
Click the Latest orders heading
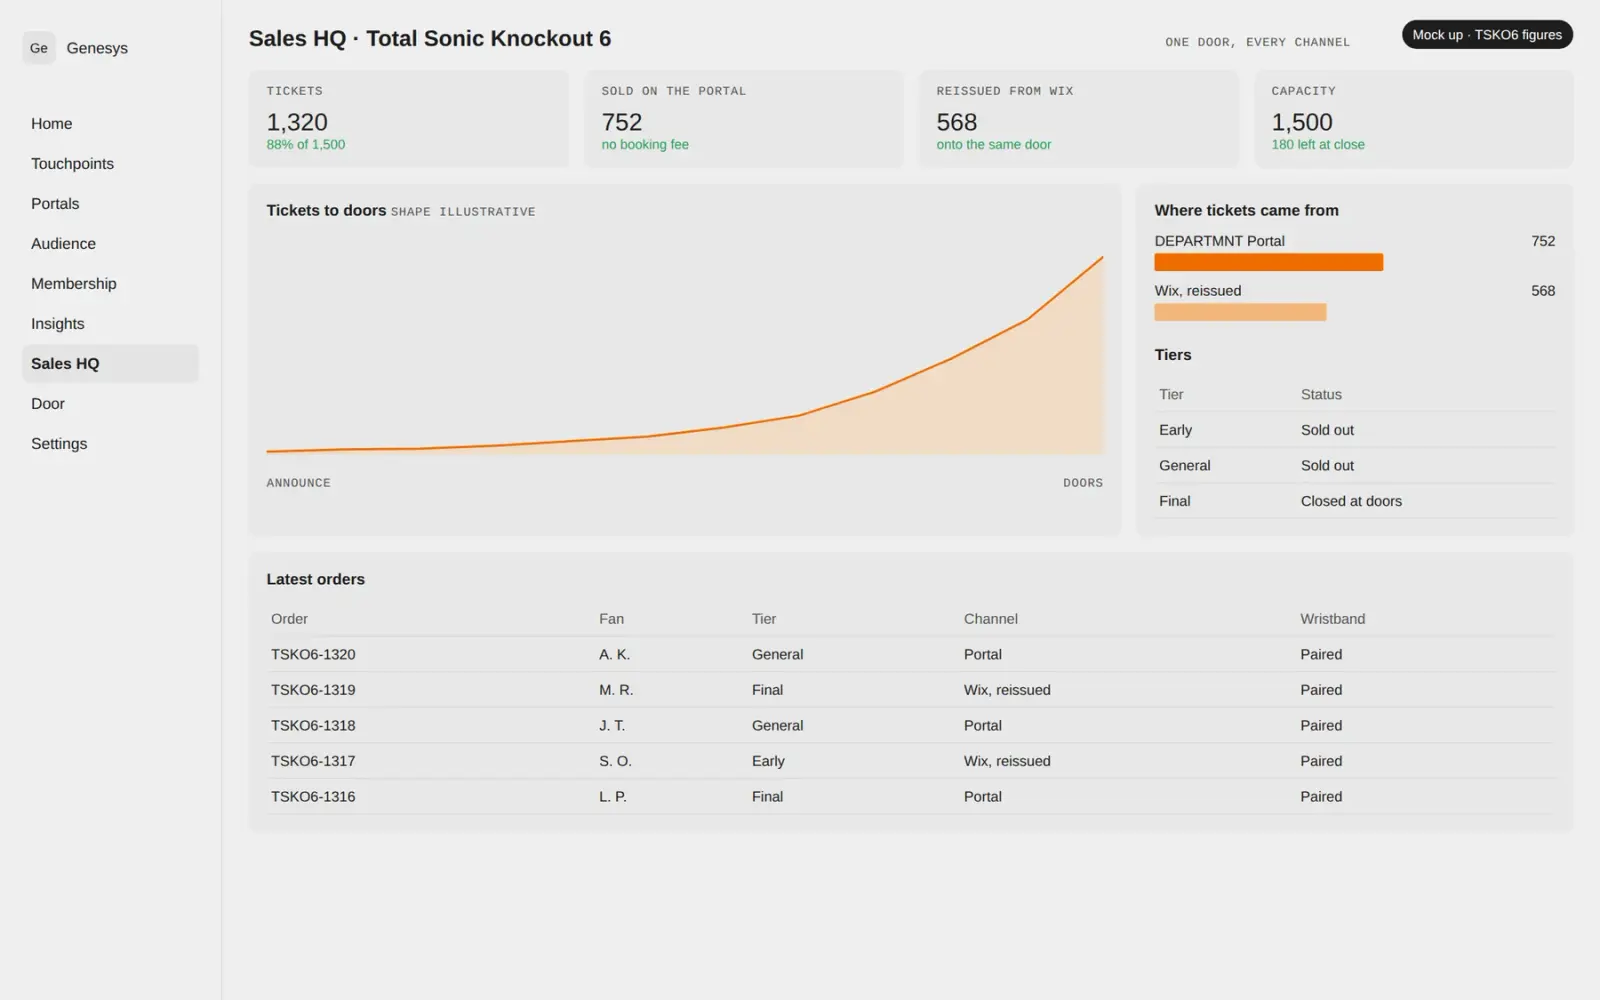coord(315,580)
